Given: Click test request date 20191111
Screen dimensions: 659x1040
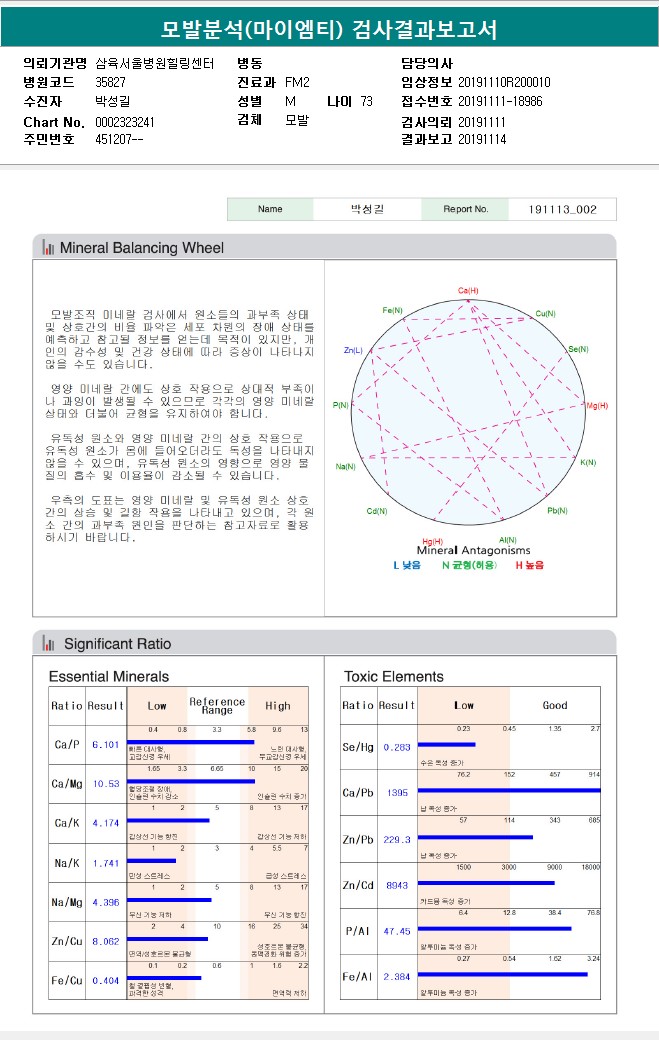Looking at the screenshot, I should (x=482, y=122).
